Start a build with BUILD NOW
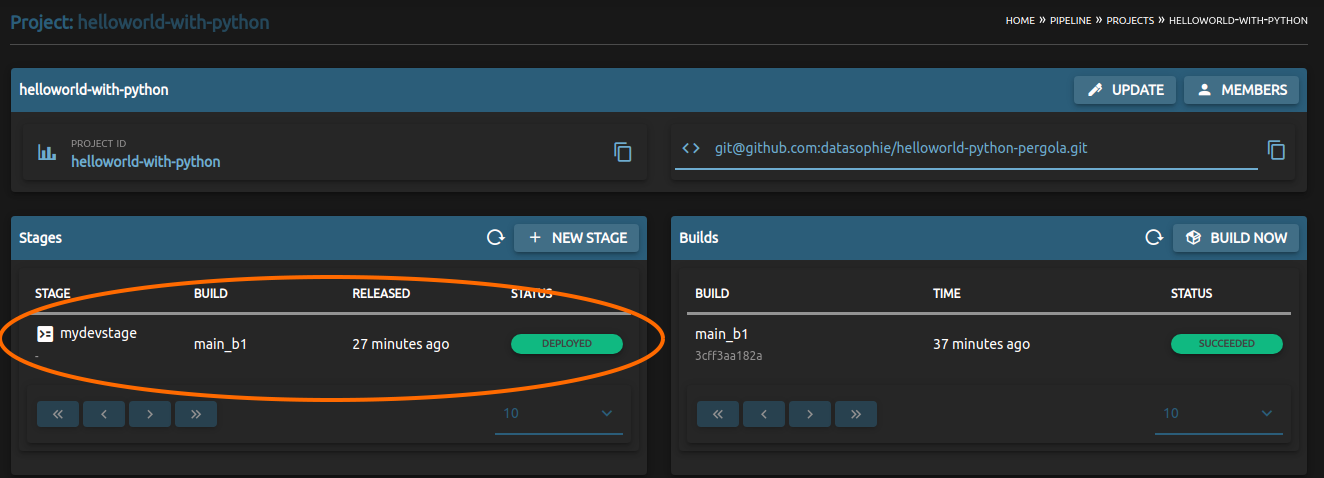 tap(1236, 238)
